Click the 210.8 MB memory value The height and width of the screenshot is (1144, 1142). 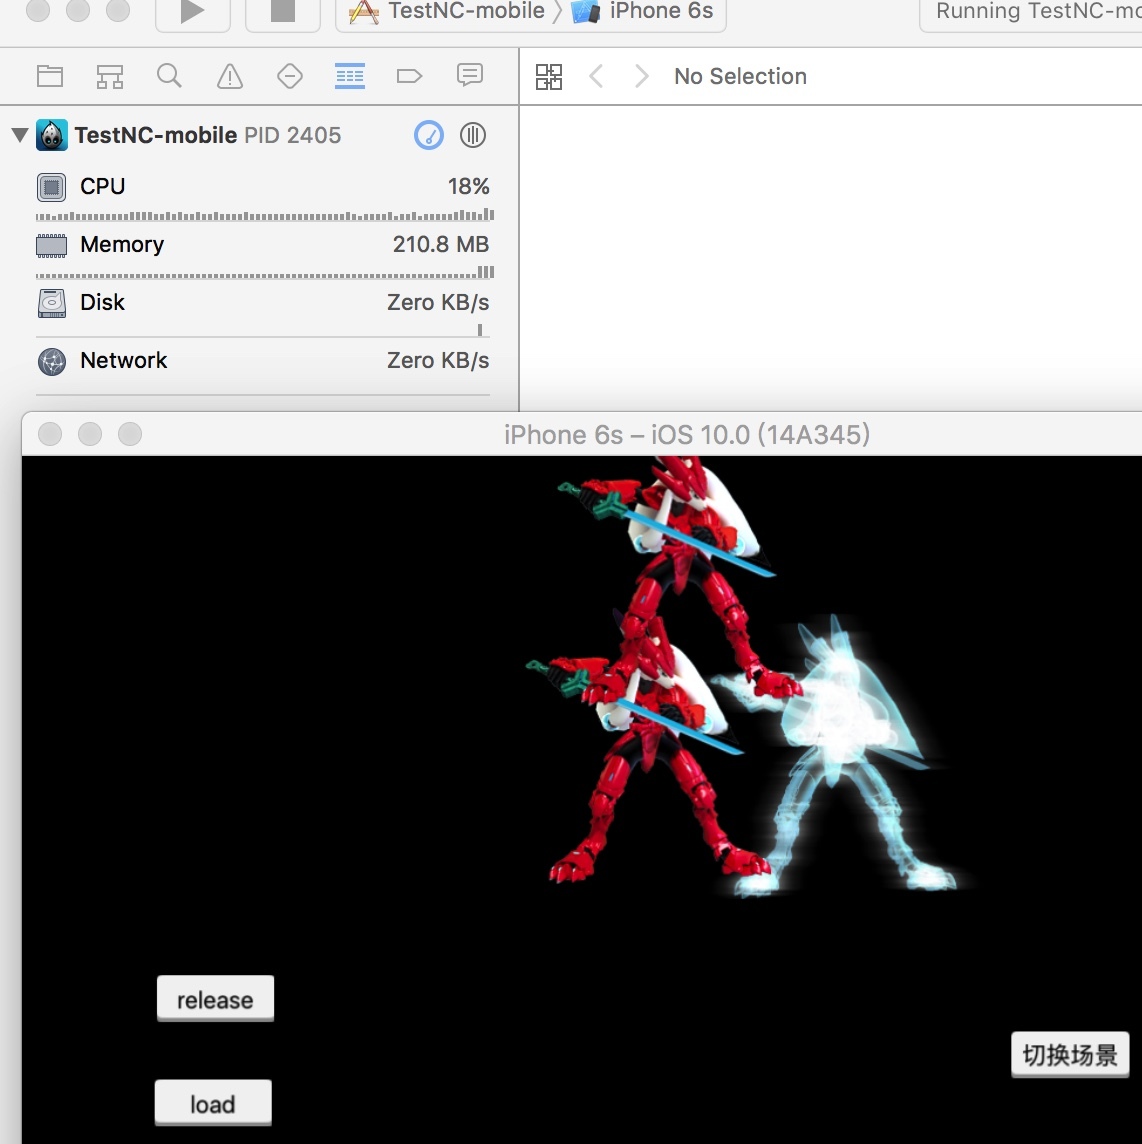tap(441, 244)
